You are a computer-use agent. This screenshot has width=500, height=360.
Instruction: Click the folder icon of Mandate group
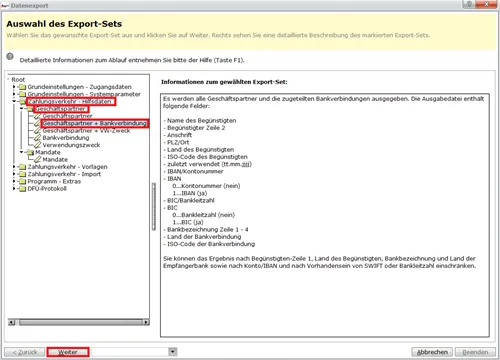point(30,152)
